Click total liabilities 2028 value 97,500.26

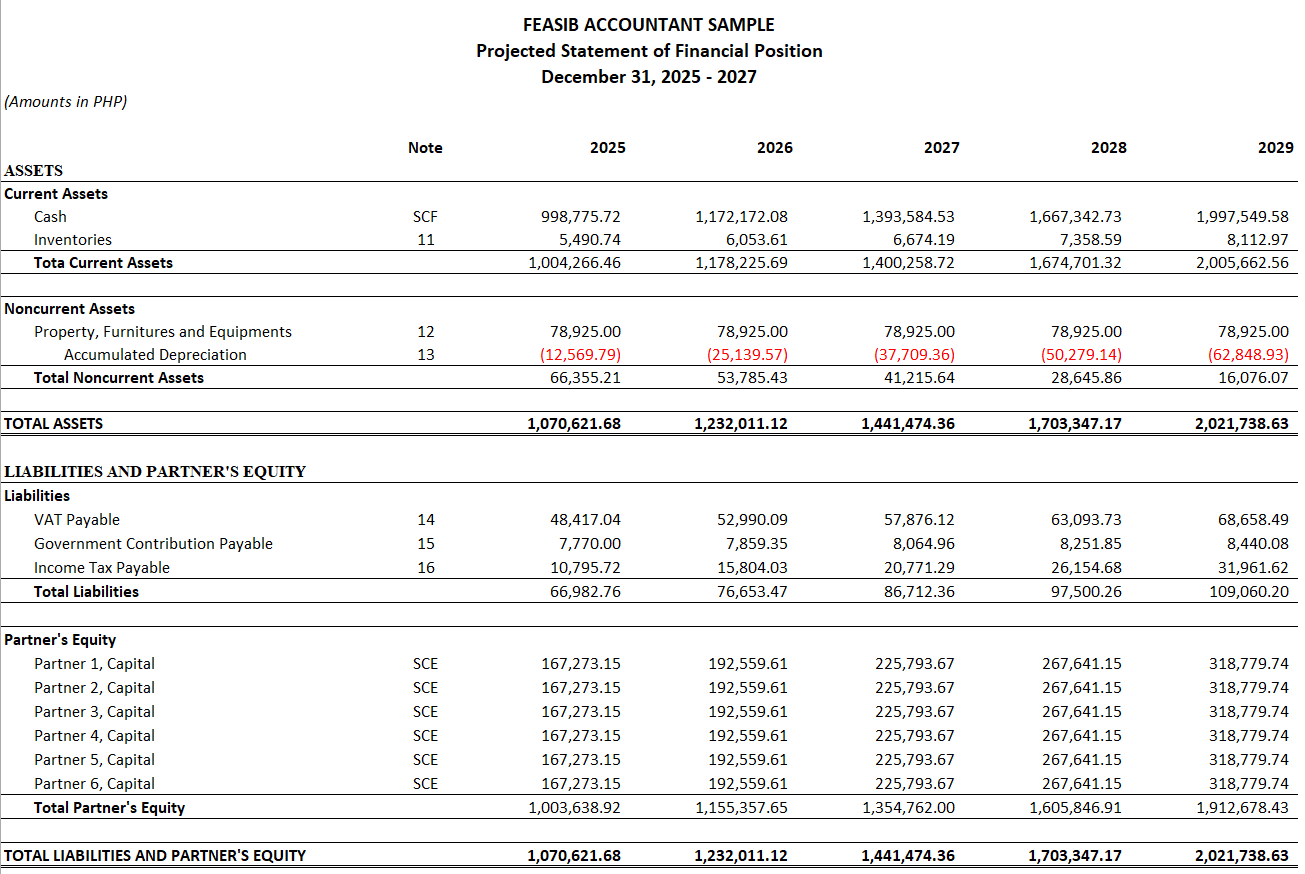tap(1086, 591)
